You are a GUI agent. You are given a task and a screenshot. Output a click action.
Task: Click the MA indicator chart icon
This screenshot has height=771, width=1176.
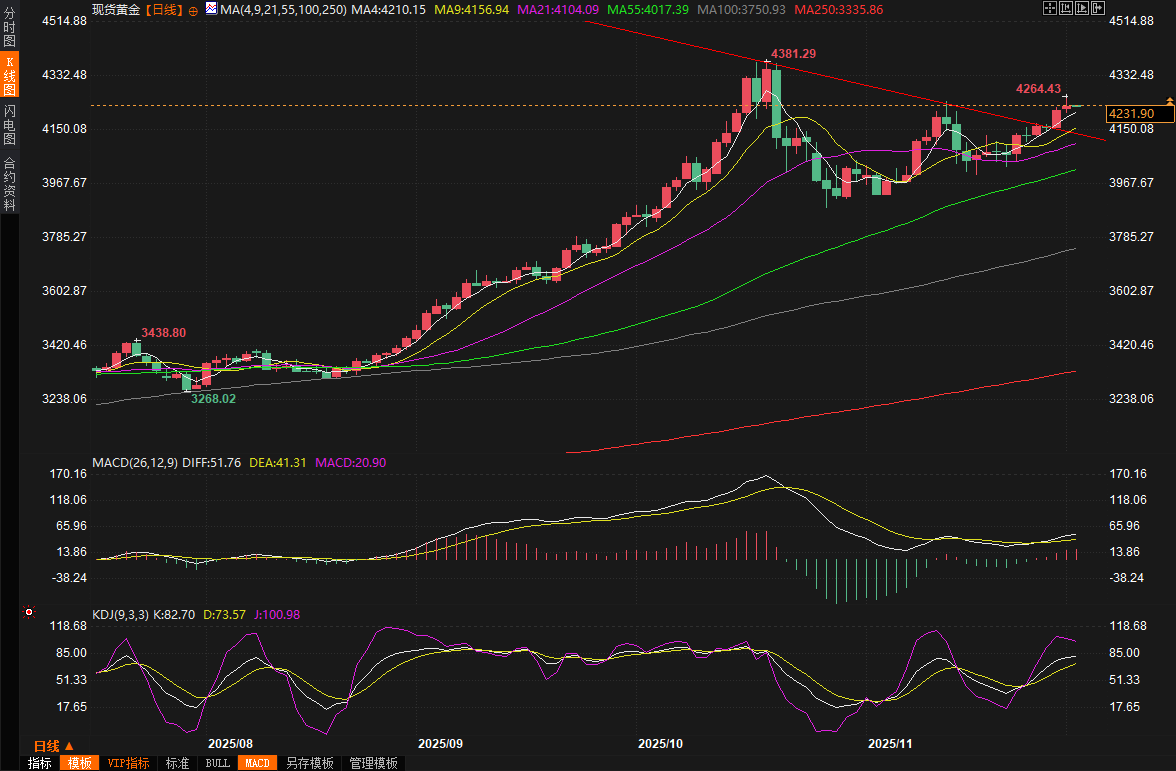(x=210, y=9)
